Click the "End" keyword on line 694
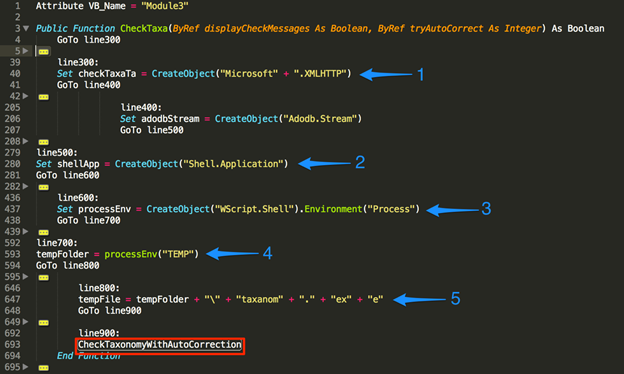Screen dimensions: 624x374 [x=65, y=355]
